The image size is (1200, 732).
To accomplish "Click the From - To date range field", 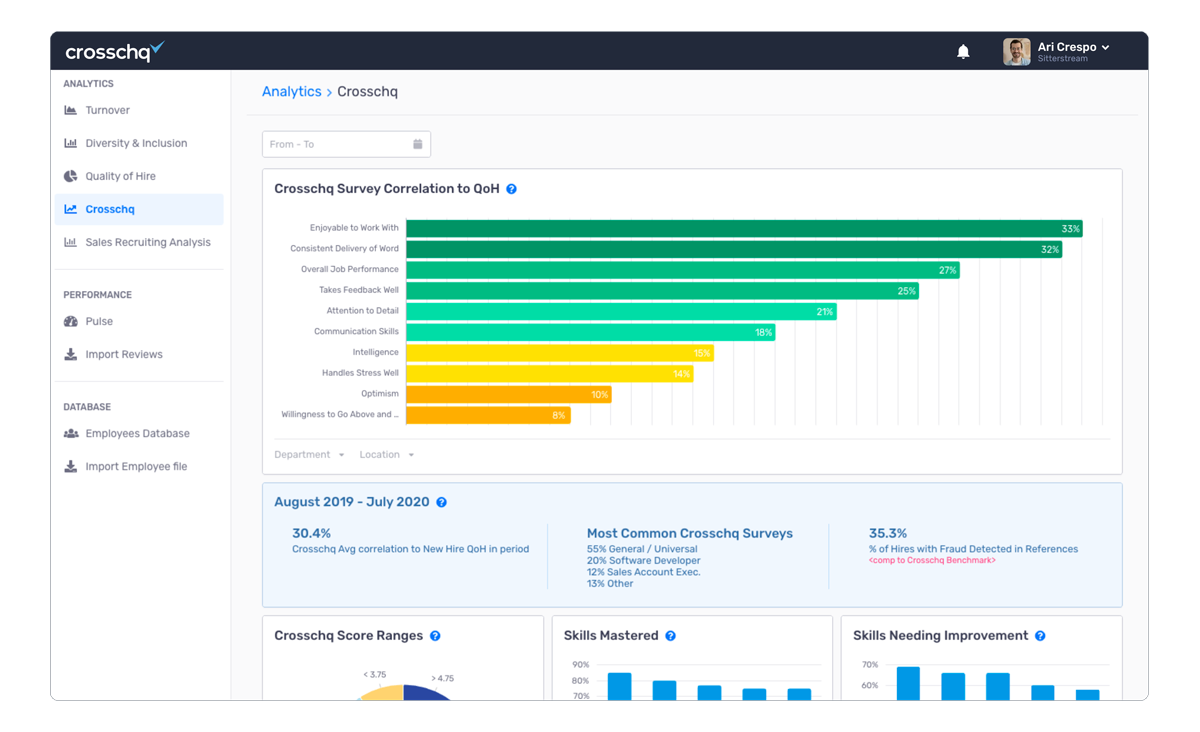I will [x=336, y=144].
